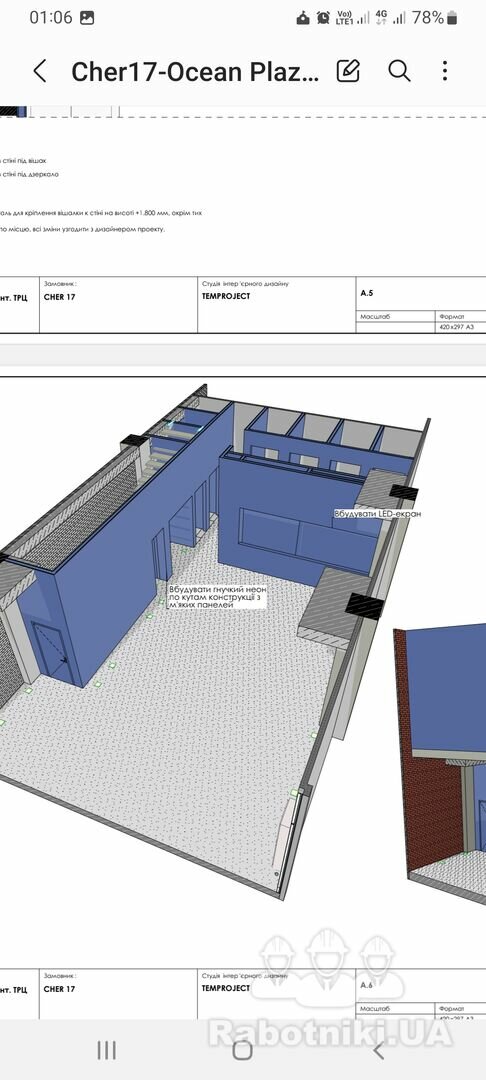Screen dimensions: 486x1080
Task: Select the 'Вбудувати гнучкий неон' annotation text
Action: coord(218,590)
